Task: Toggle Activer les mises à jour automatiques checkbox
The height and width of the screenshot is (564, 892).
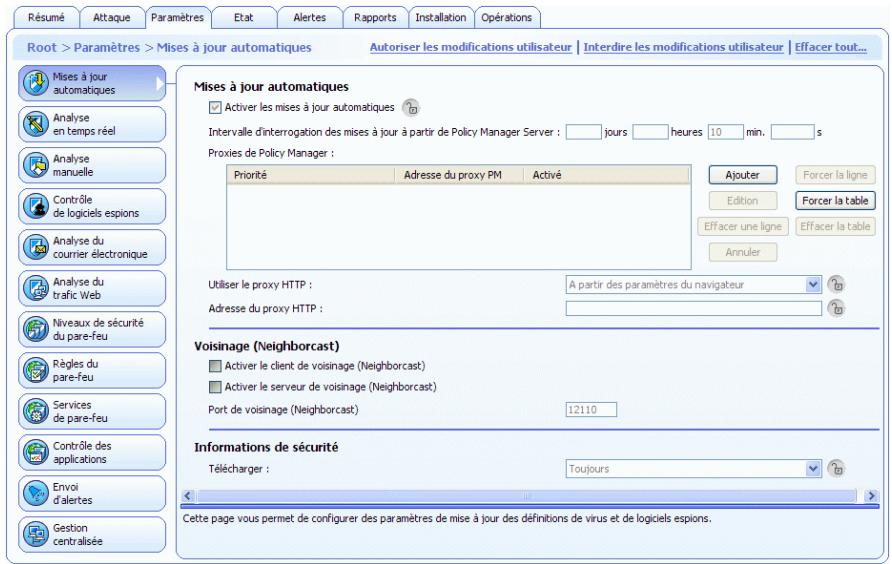Action: click(215, 107)
